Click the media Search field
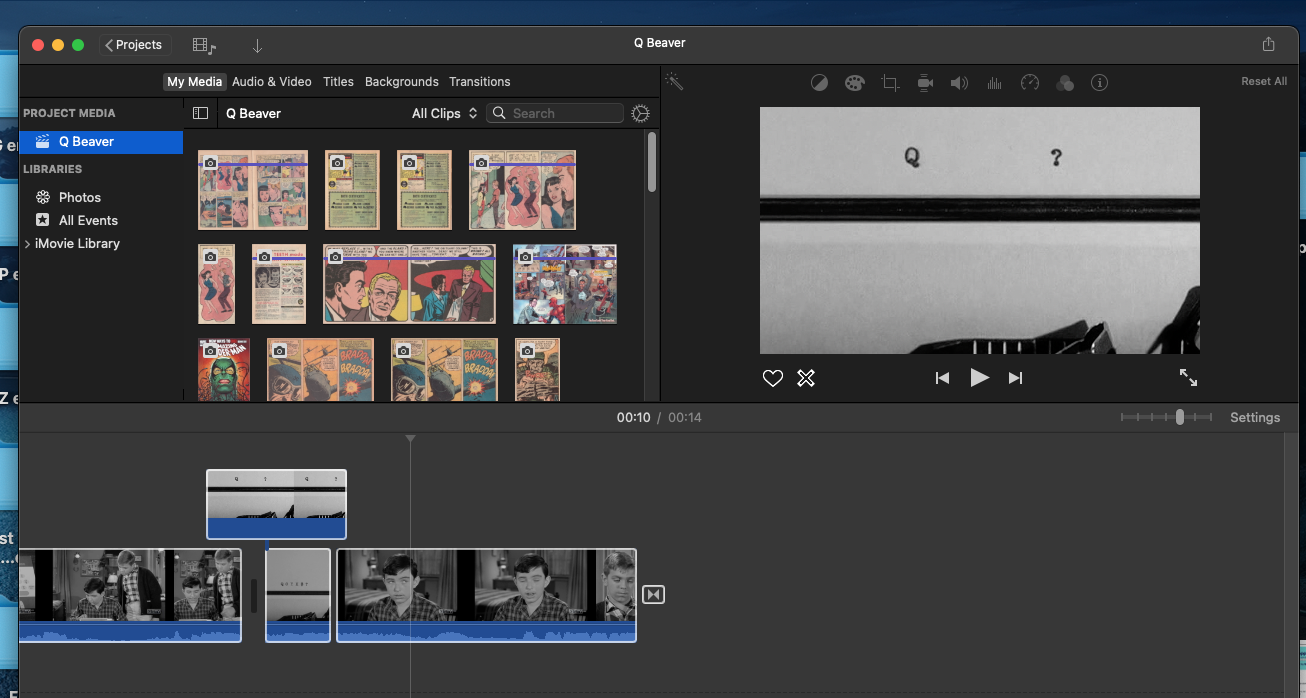Viewport: 1306px width, 698px height. [554, 114]
